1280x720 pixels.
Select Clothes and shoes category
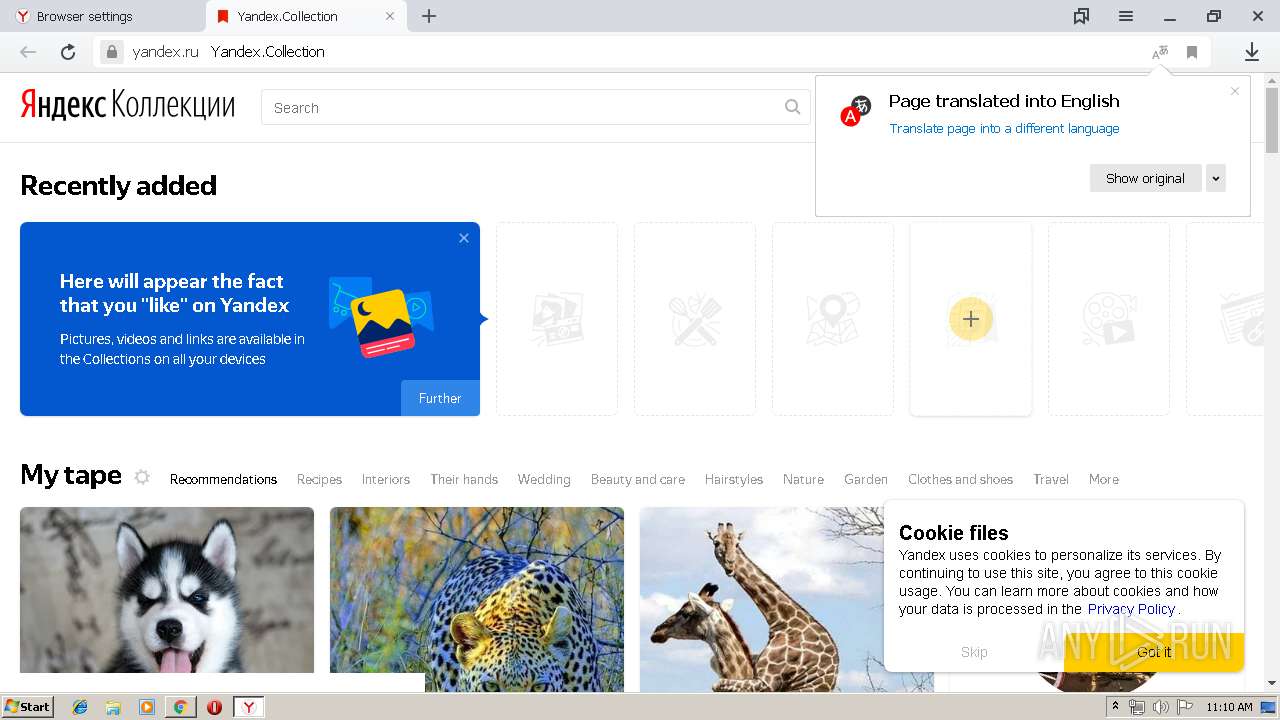pyautogui.click(x=960, y=479)
